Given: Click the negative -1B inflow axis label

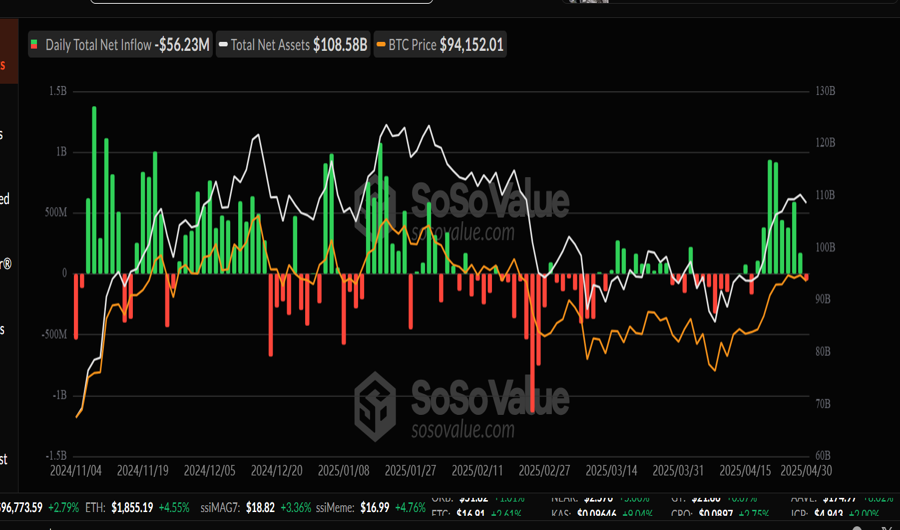Looking at the screenshot, I should pyautogui.click(x=59, y=395).
